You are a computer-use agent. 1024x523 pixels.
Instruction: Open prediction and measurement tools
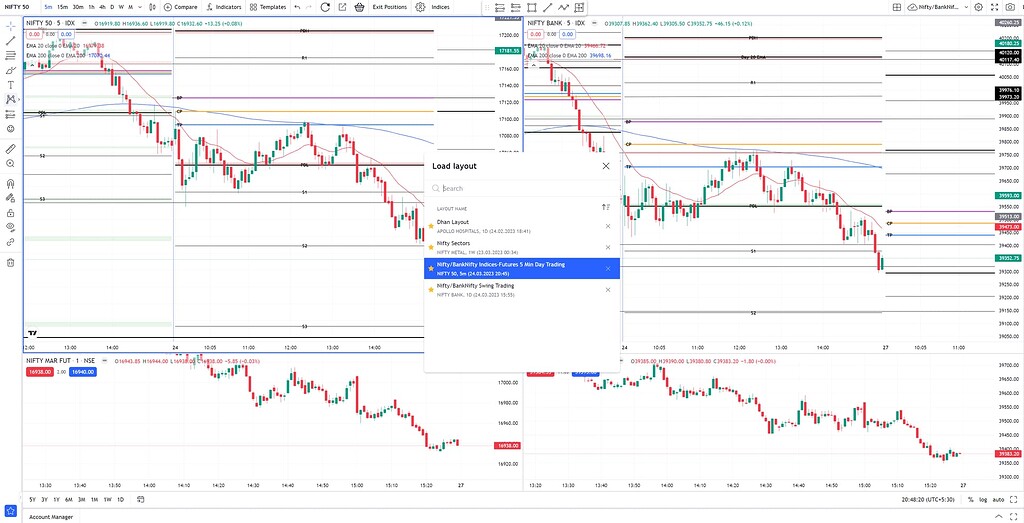10,114
